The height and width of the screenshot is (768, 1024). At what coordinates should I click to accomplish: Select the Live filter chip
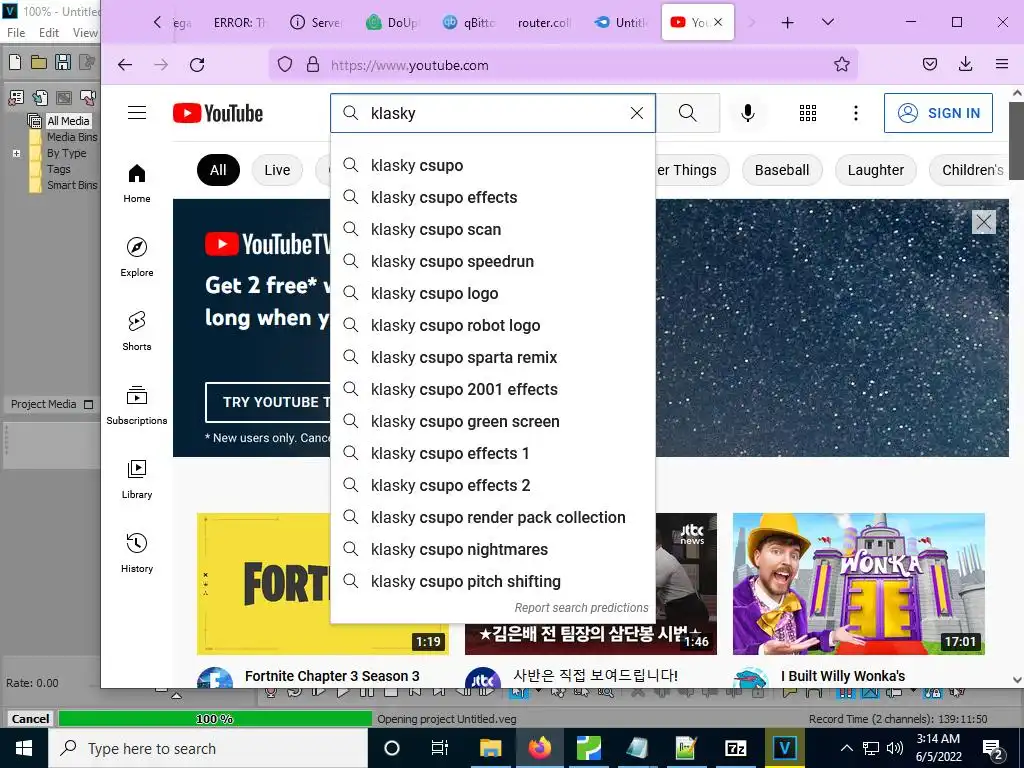pyautogui.click(x=277, y=170)
